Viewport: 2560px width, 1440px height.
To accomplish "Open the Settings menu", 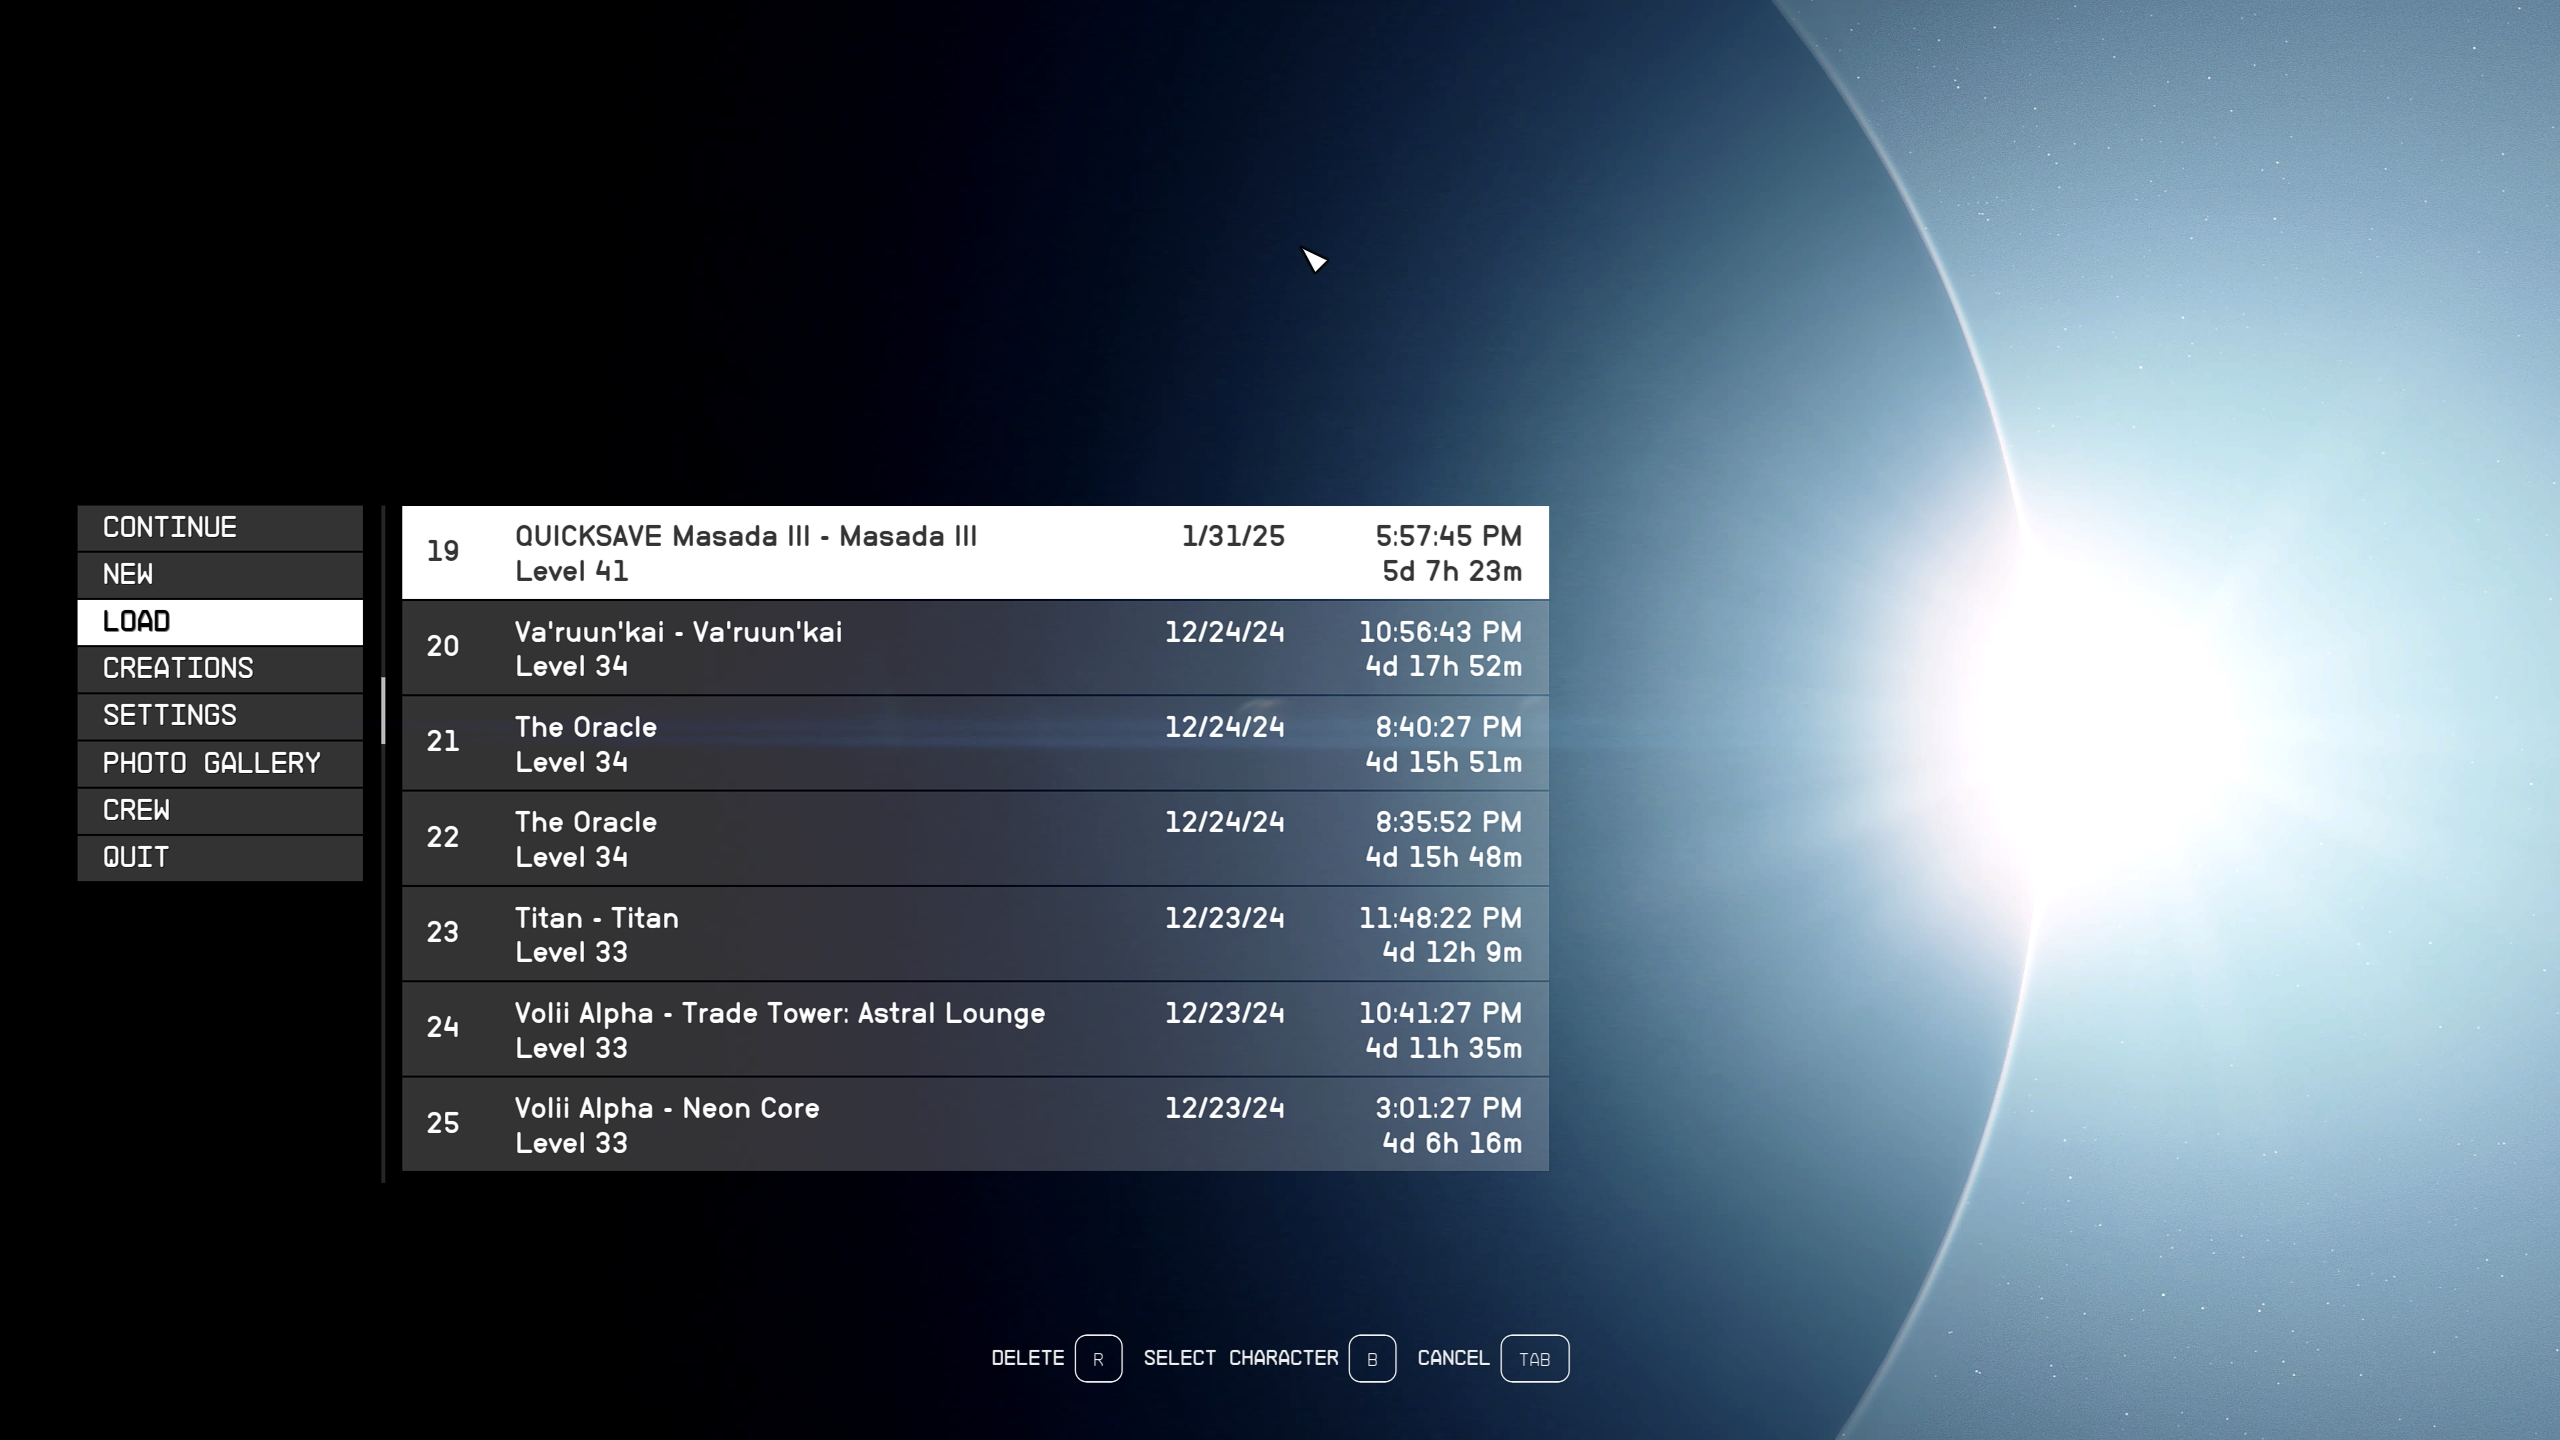I will coord(219,715).
